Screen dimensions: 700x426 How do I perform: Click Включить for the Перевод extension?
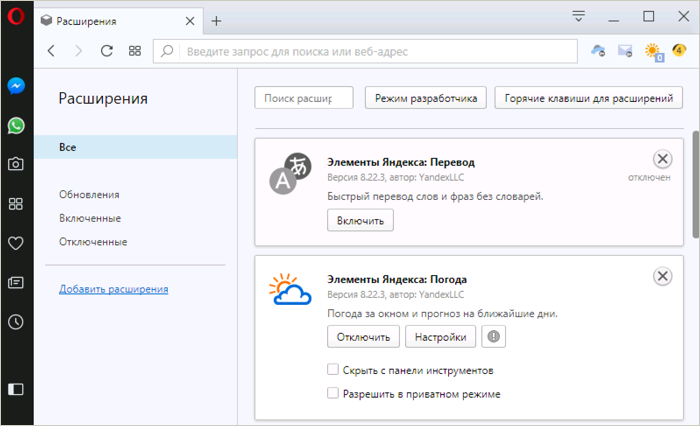[360, 220]
